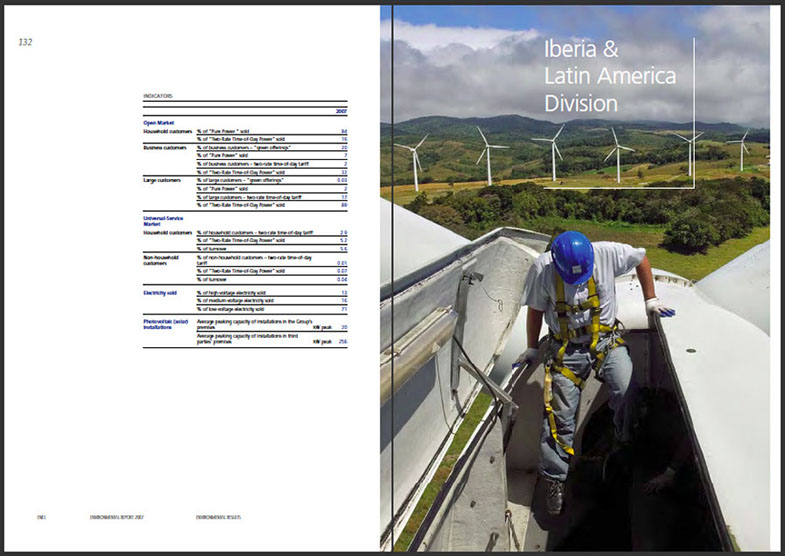785x556 pixels.
Task: Click the "Enel" footer text
Action: point(43,518)
